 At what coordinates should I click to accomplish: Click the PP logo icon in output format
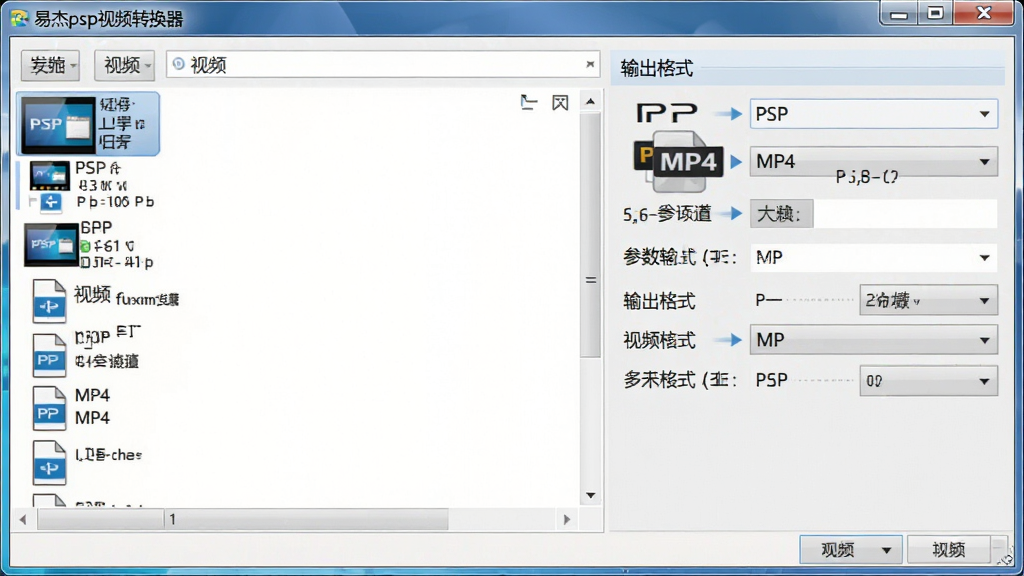point(667,113)
